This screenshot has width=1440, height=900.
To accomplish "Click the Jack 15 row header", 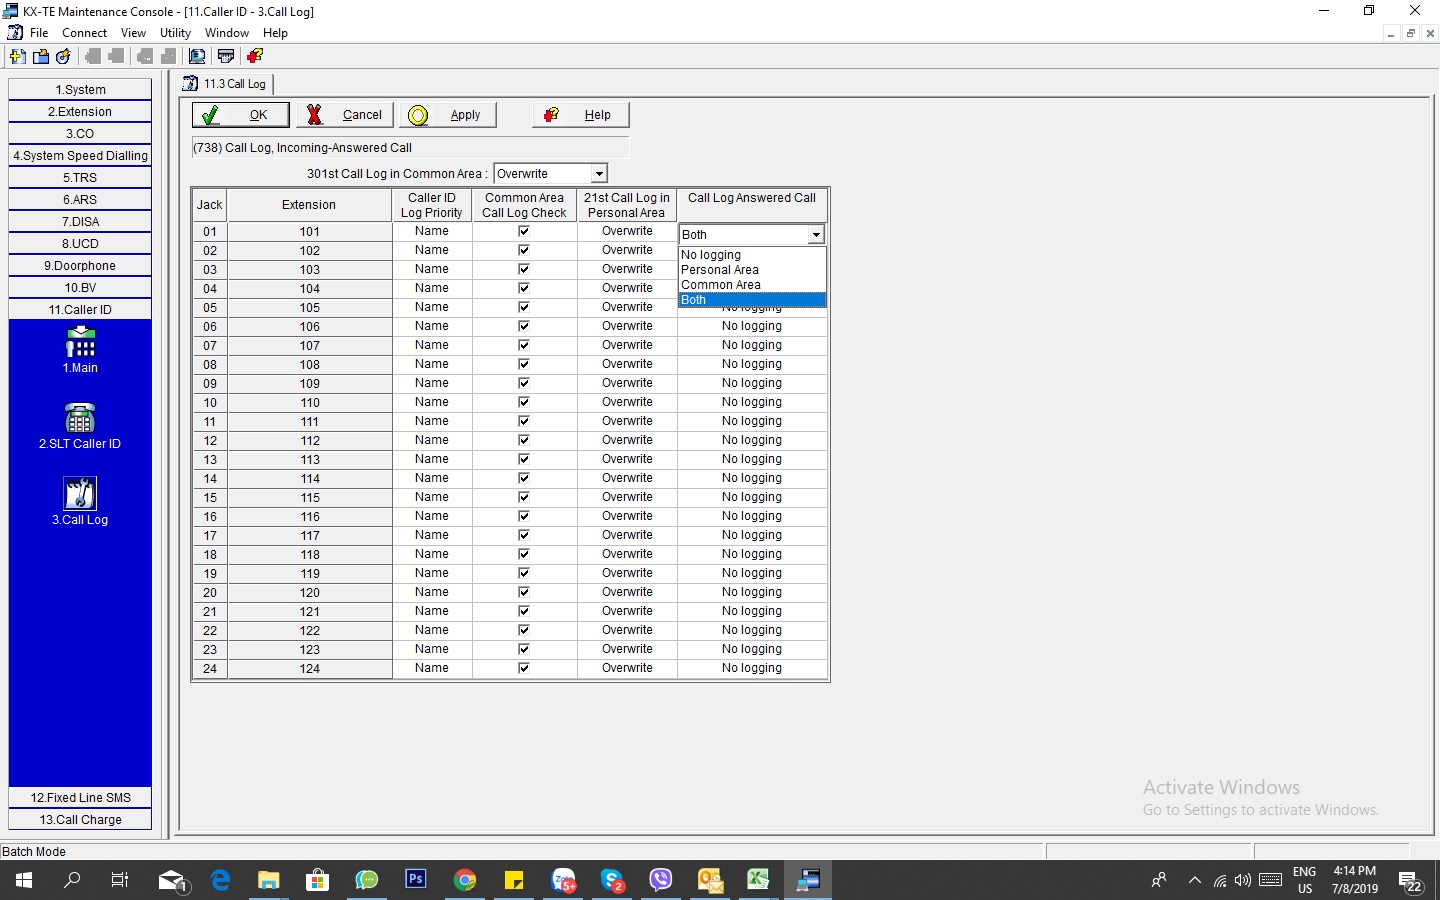I will pos(210,498).
